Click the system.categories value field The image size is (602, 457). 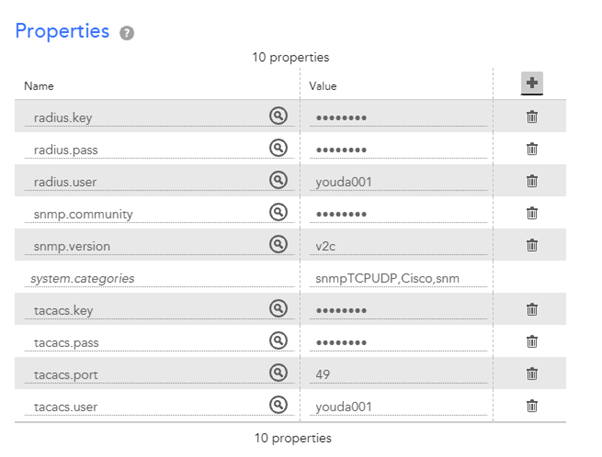pos(399,278)
